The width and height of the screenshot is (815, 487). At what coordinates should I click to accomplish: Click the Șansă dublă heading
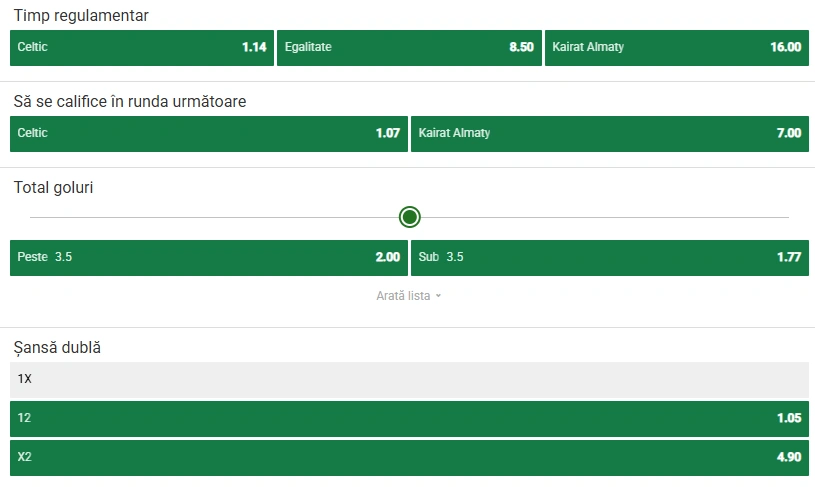57,347
